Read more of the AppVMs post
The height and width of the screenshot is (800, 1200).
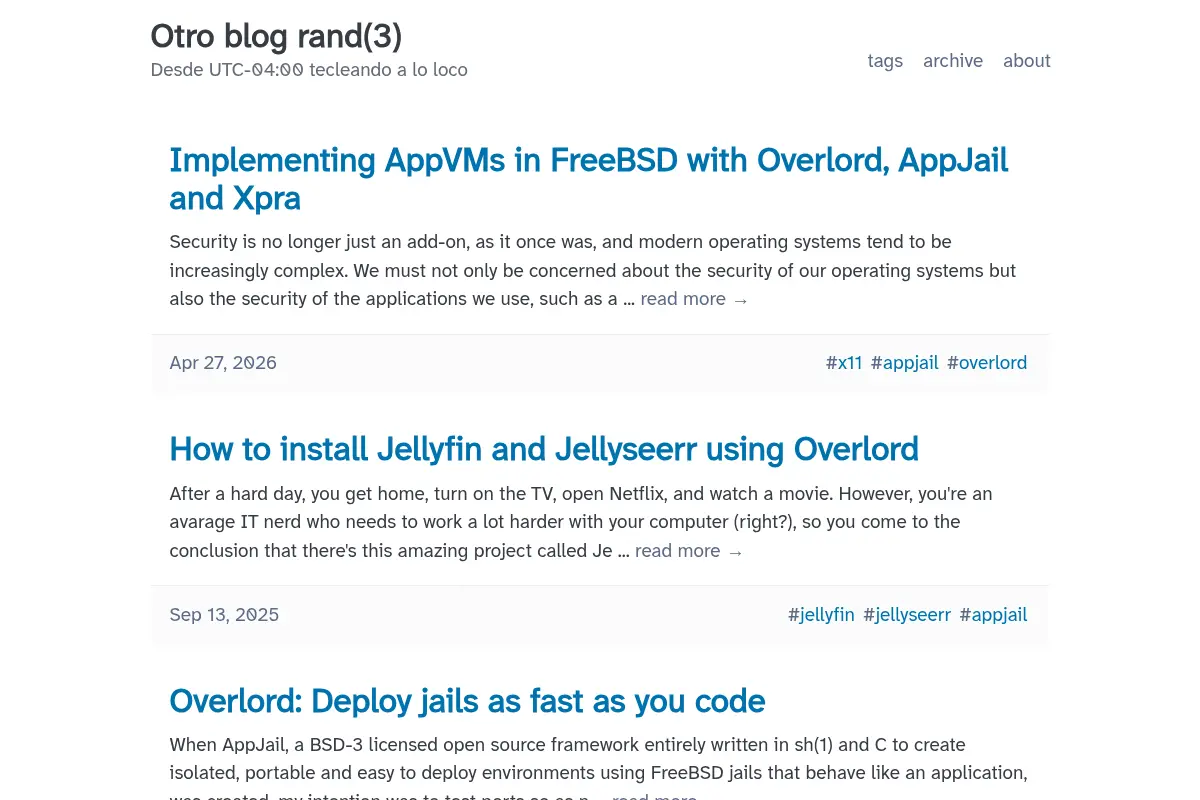694,299
